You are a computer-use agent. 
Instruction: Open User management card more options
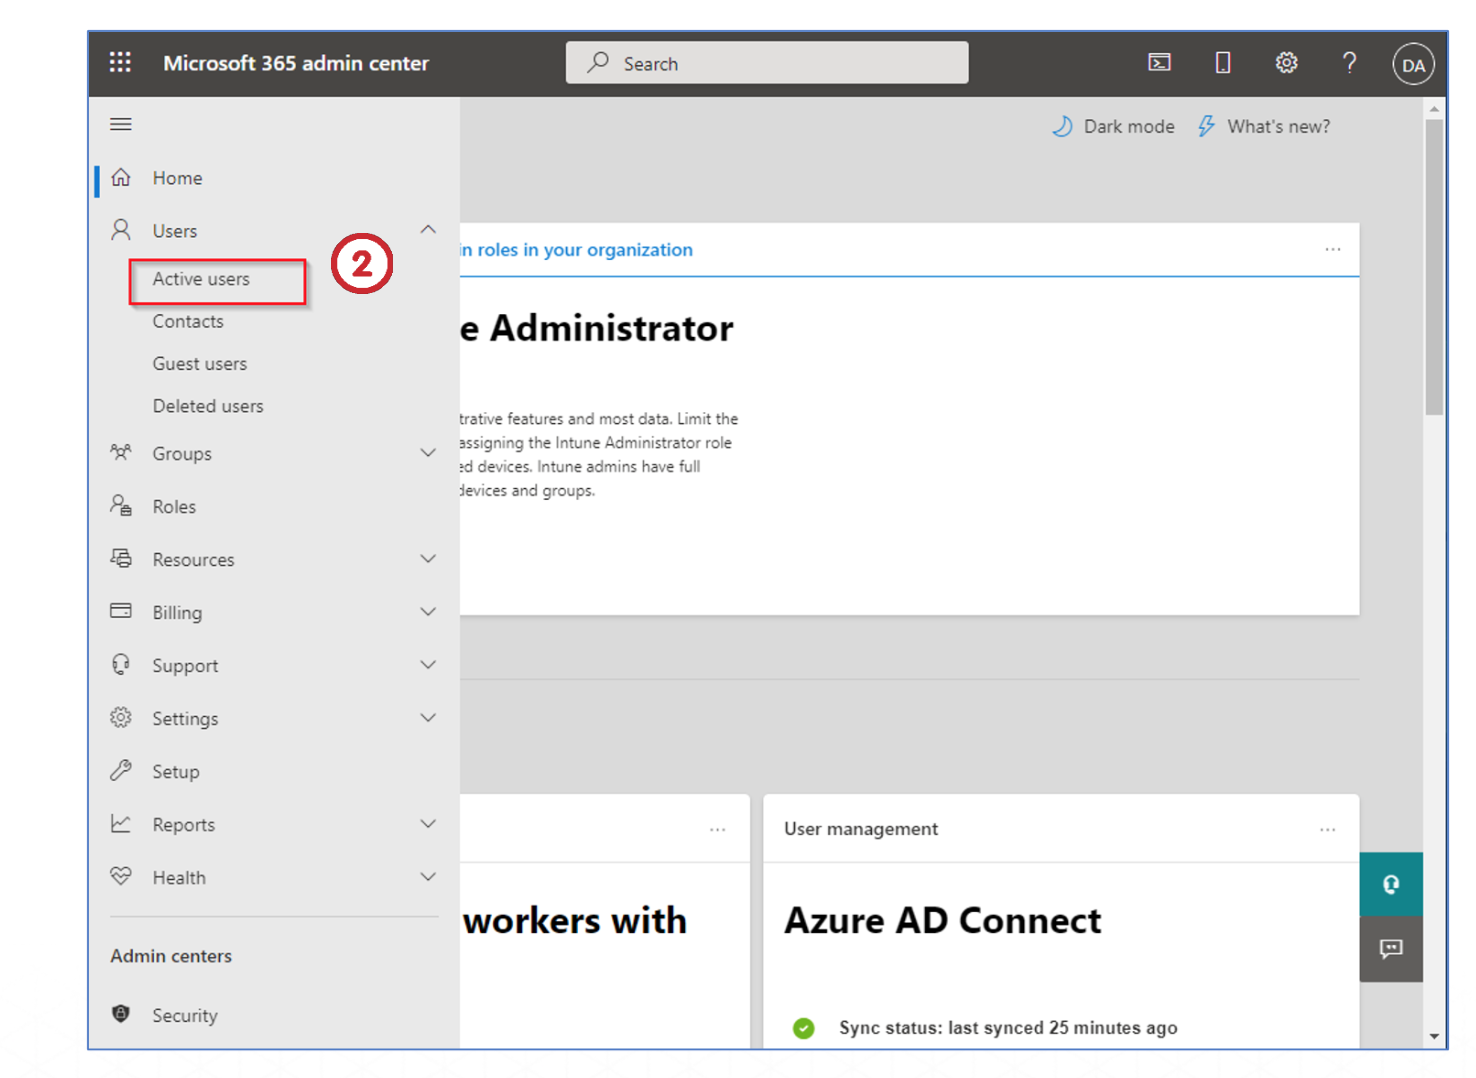click(1327, 829)
